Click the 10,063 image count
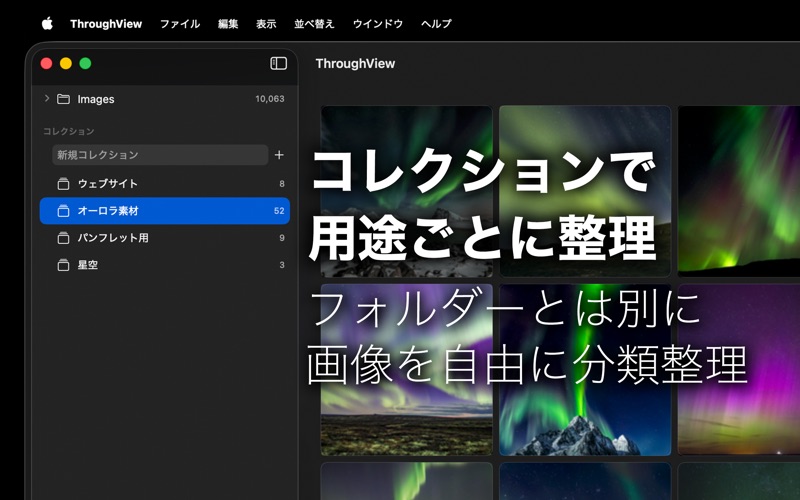The height and width of the screenshot is (500, 800). click(x=270, y=99)
